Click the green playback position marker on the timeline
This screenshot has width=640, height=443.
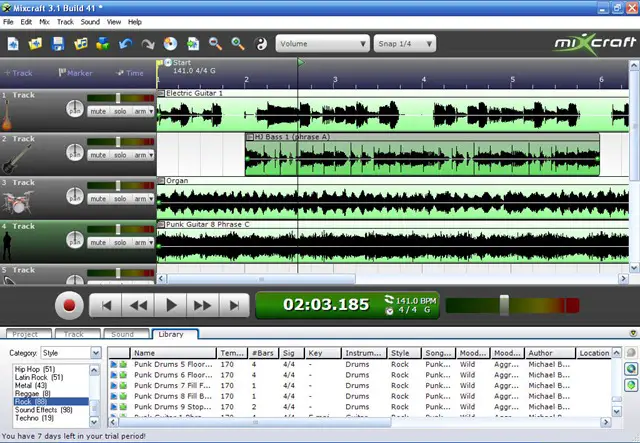pyautogui.click(x=301, y=62)
